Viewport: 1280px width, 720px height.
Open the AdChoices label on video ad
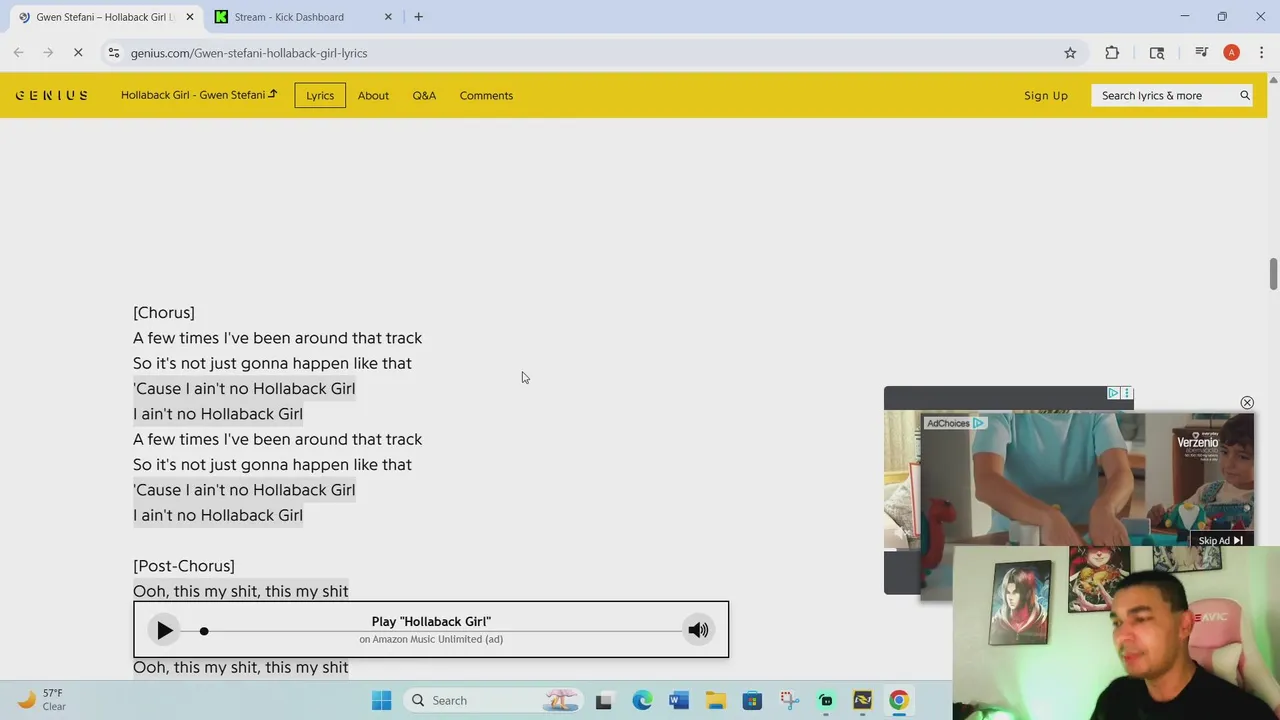point(955,423)
